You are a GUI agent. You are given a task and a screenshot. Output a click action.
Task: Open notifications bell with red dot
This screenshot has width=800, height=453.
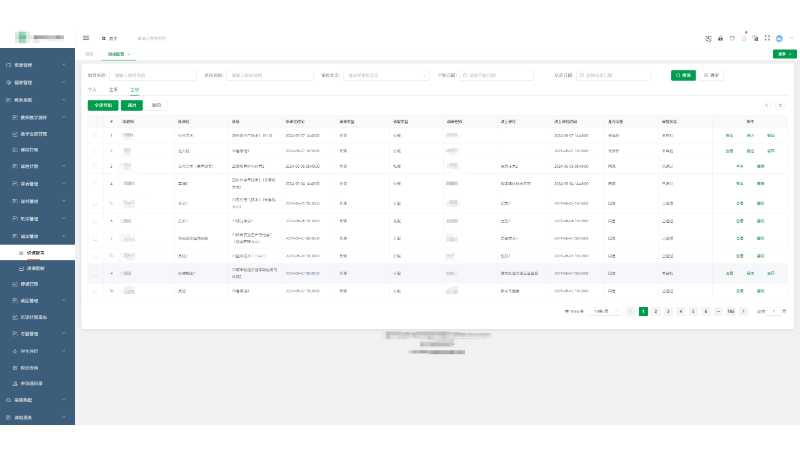744,38
